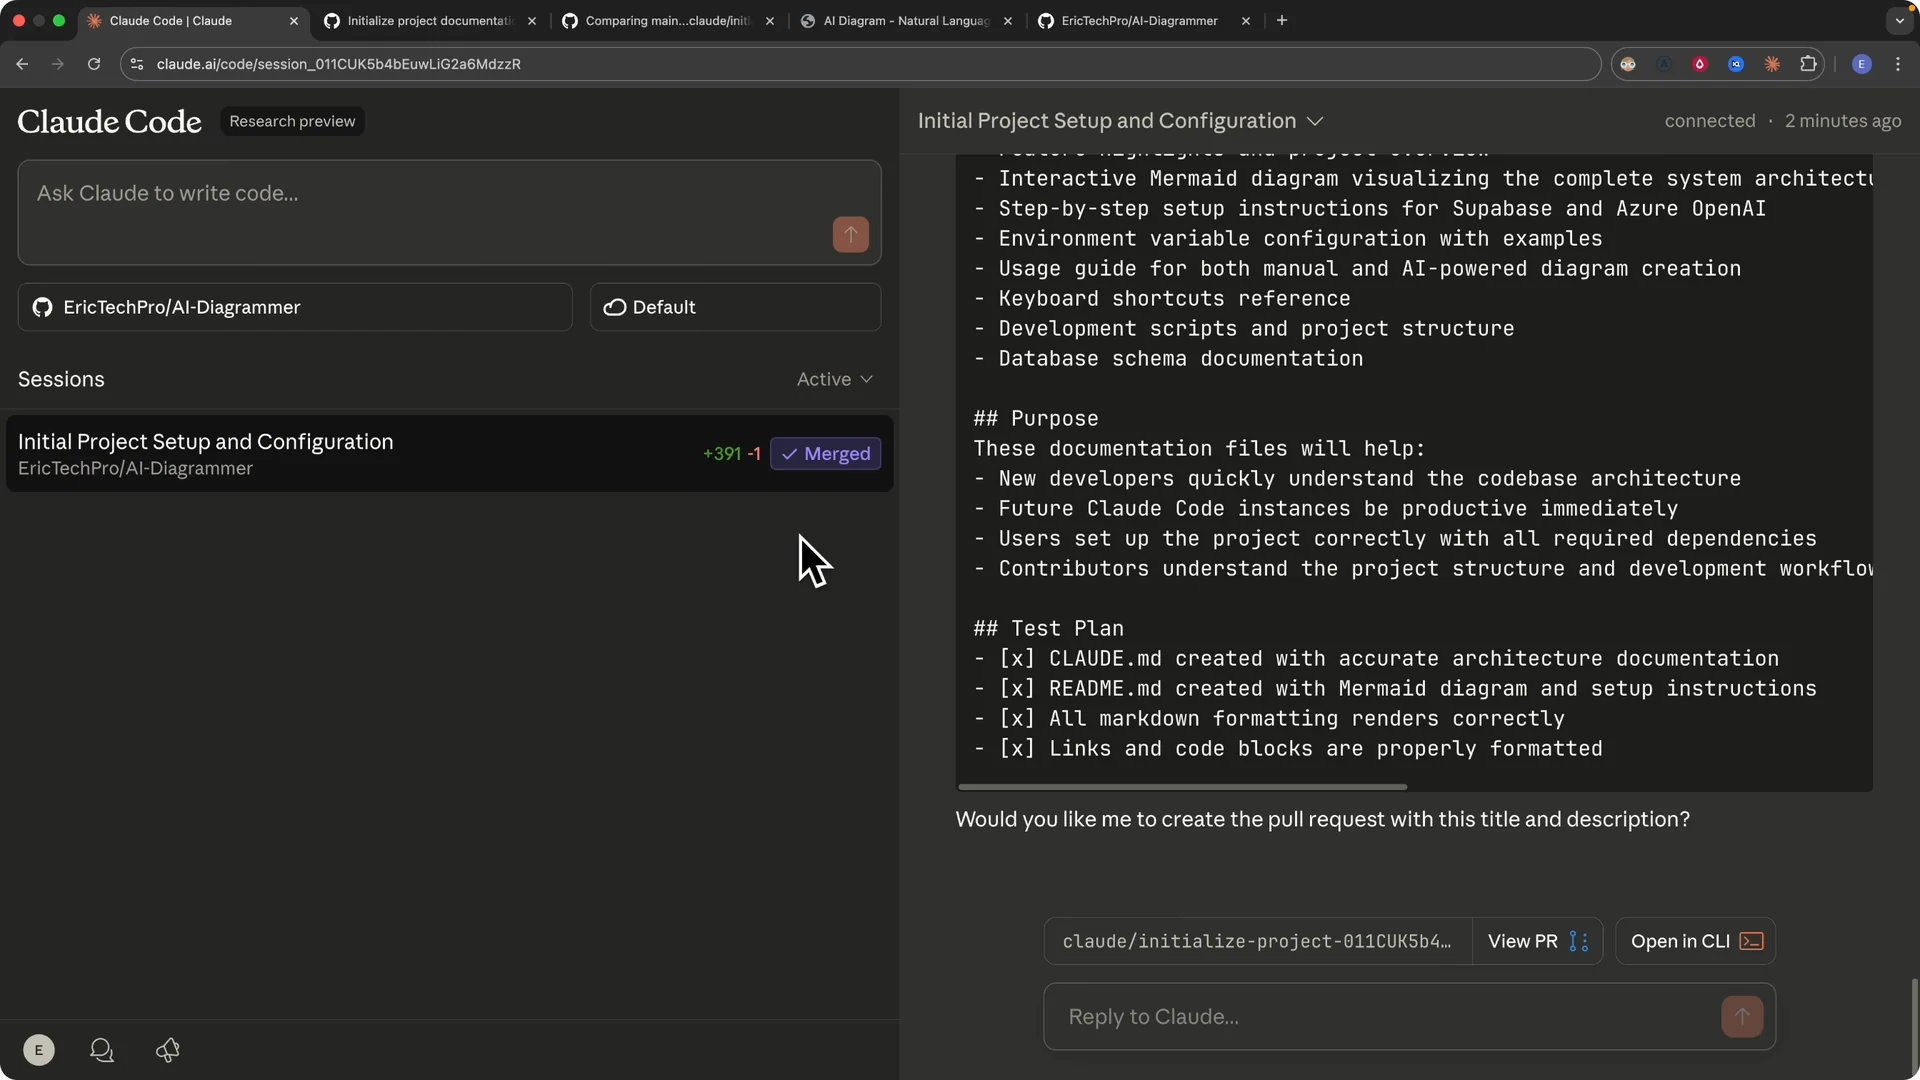Viewport: 1920px width, 1080px height.
Task: Click the red extension icon in toolbar
Action: pyautogui.click(x=1700, y=64)
